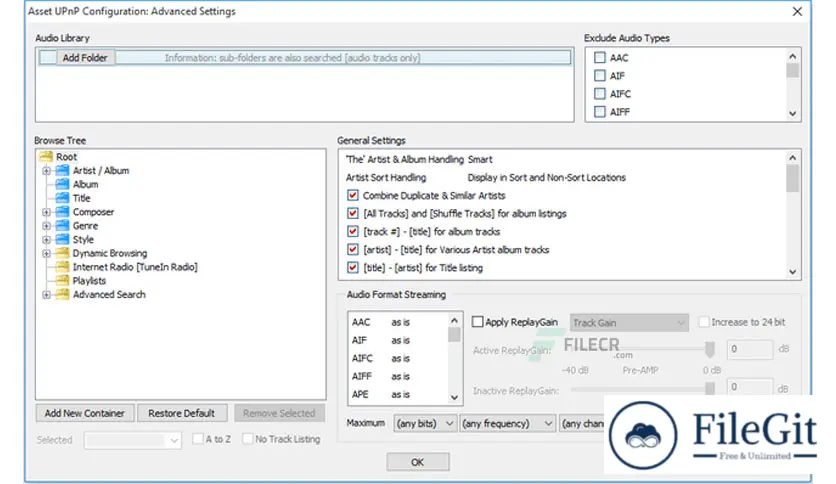Click the Dynamic Browsing folder icon
This screenshot has height=484, width=836.
62,254
